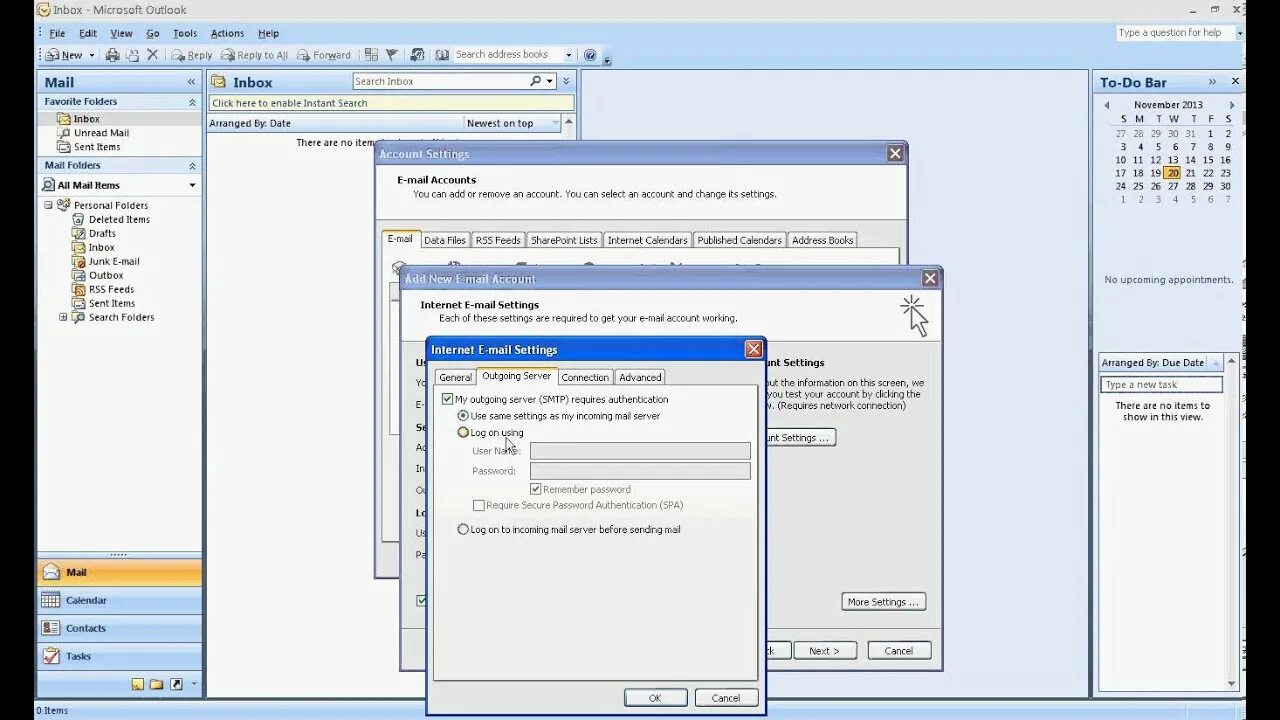Screen dimensions: 1280x720
Task: Click the Print toolbar icon
Action: tap(113, 55)
